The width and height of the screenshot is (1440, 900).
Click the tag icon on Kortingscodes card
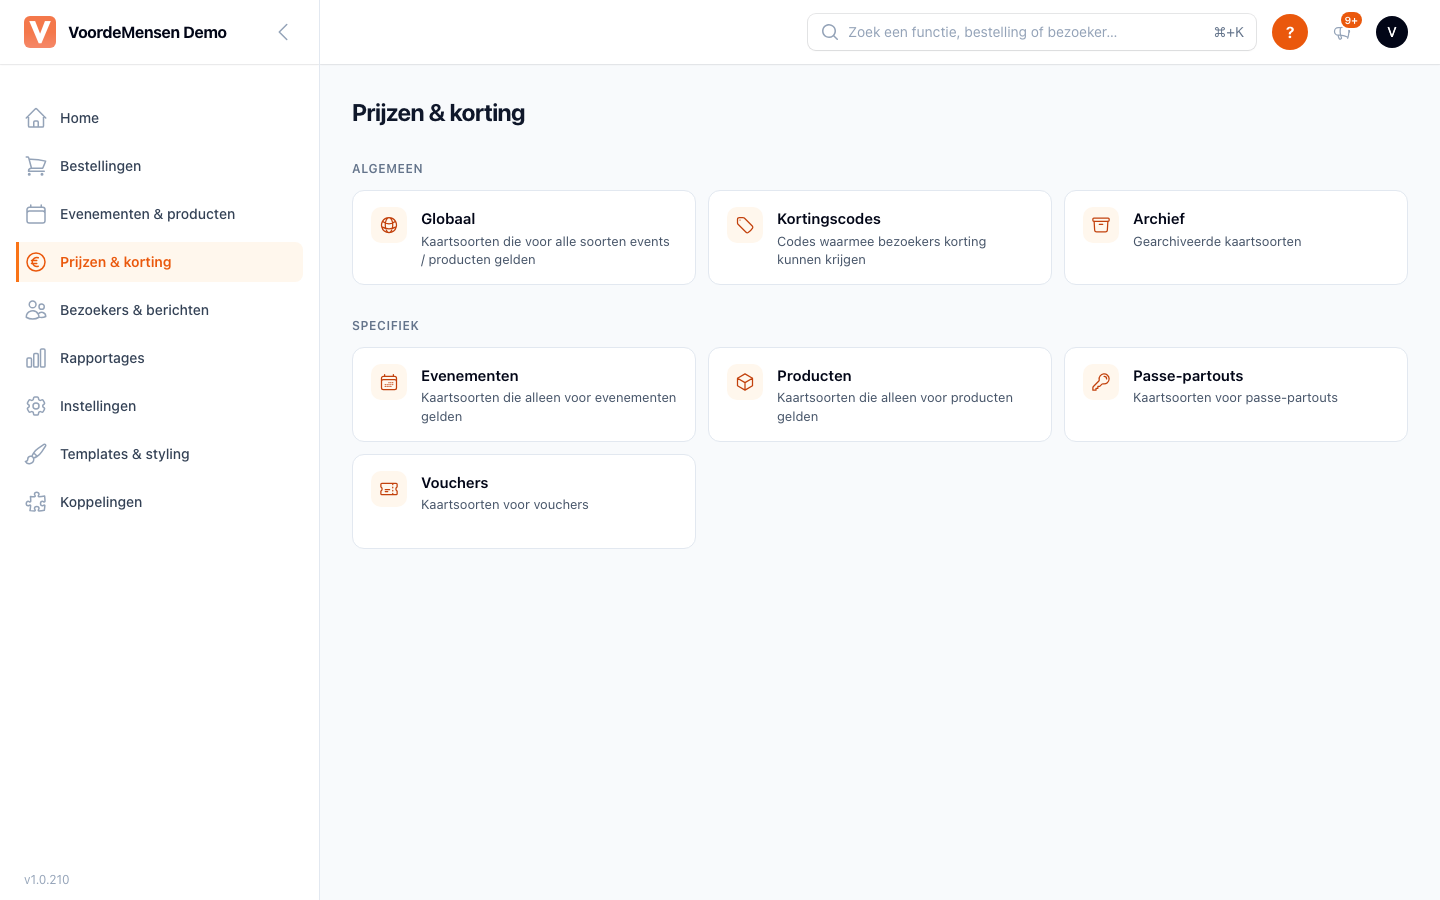point(745,225)
